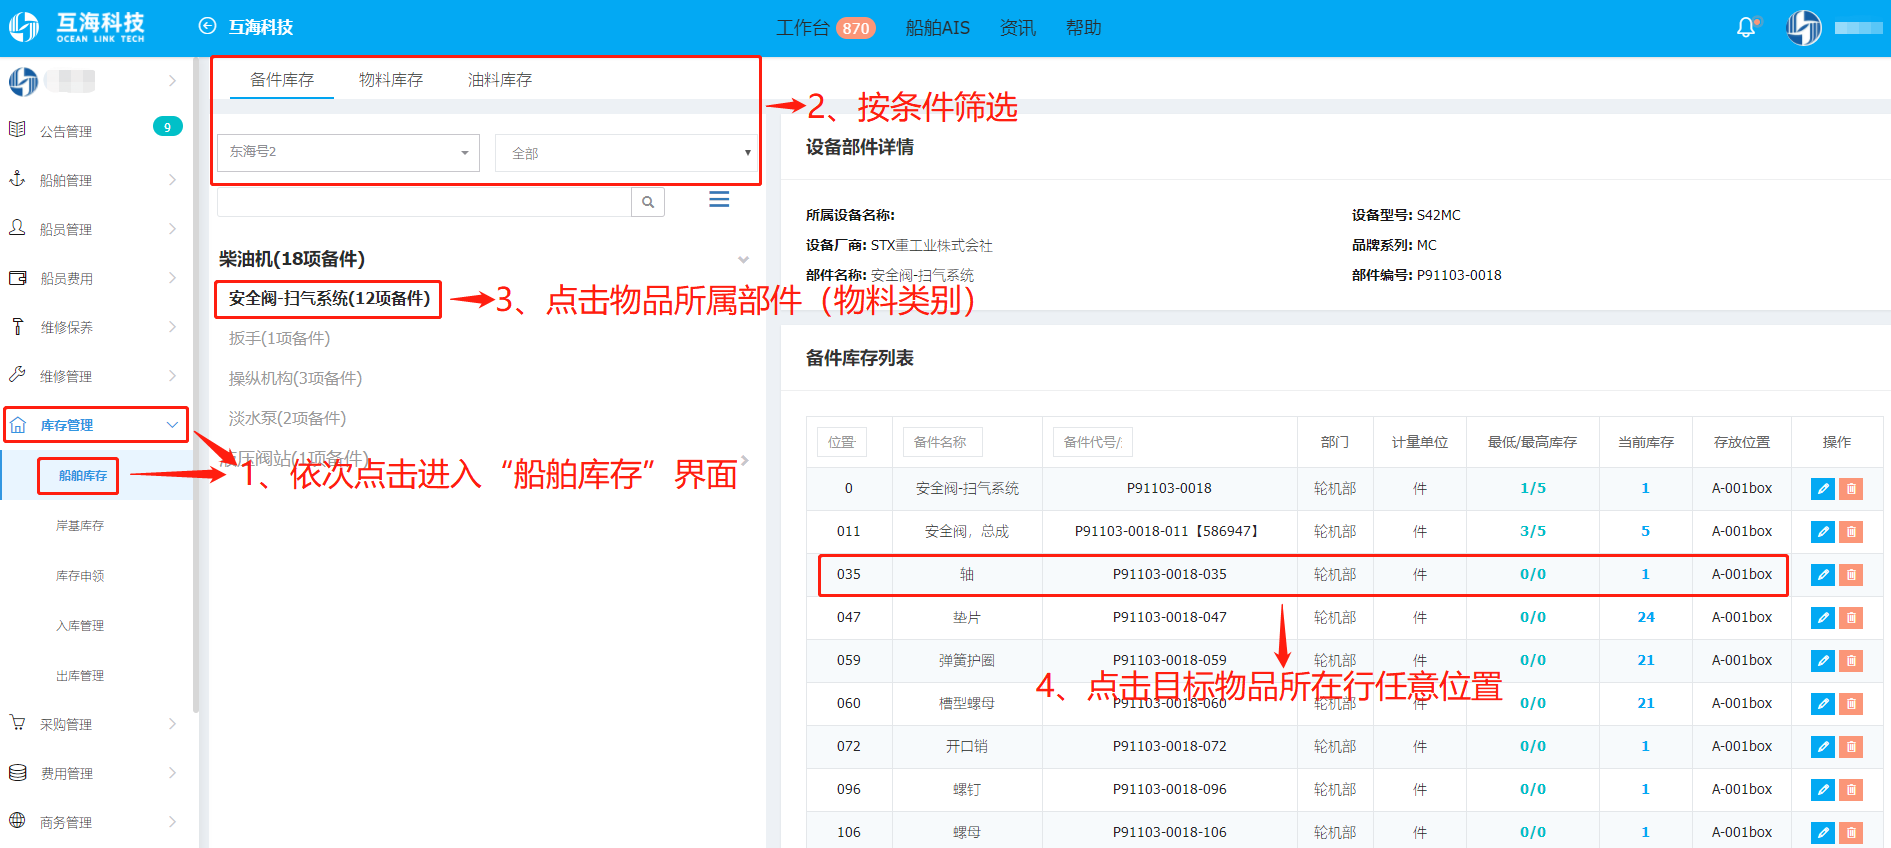
Task: Click the 870 badge on 工作台
Action: pyautogui.click(x=856, y=28)
